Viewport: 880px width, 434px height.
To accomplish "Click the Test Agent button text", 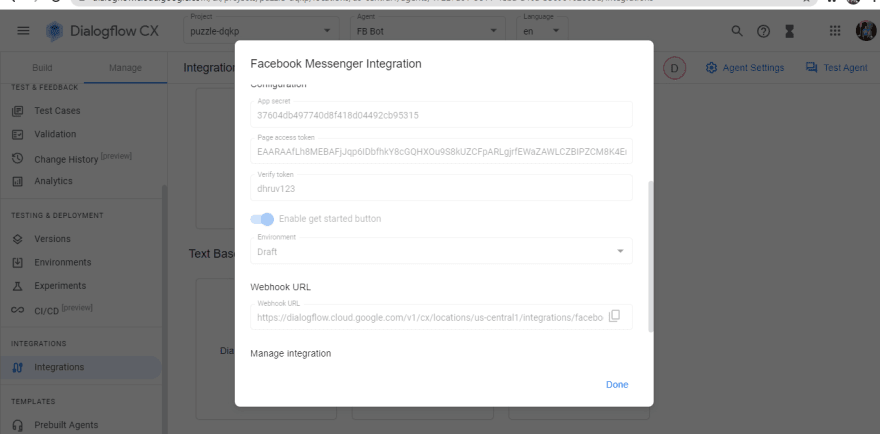I will (845, 68).
